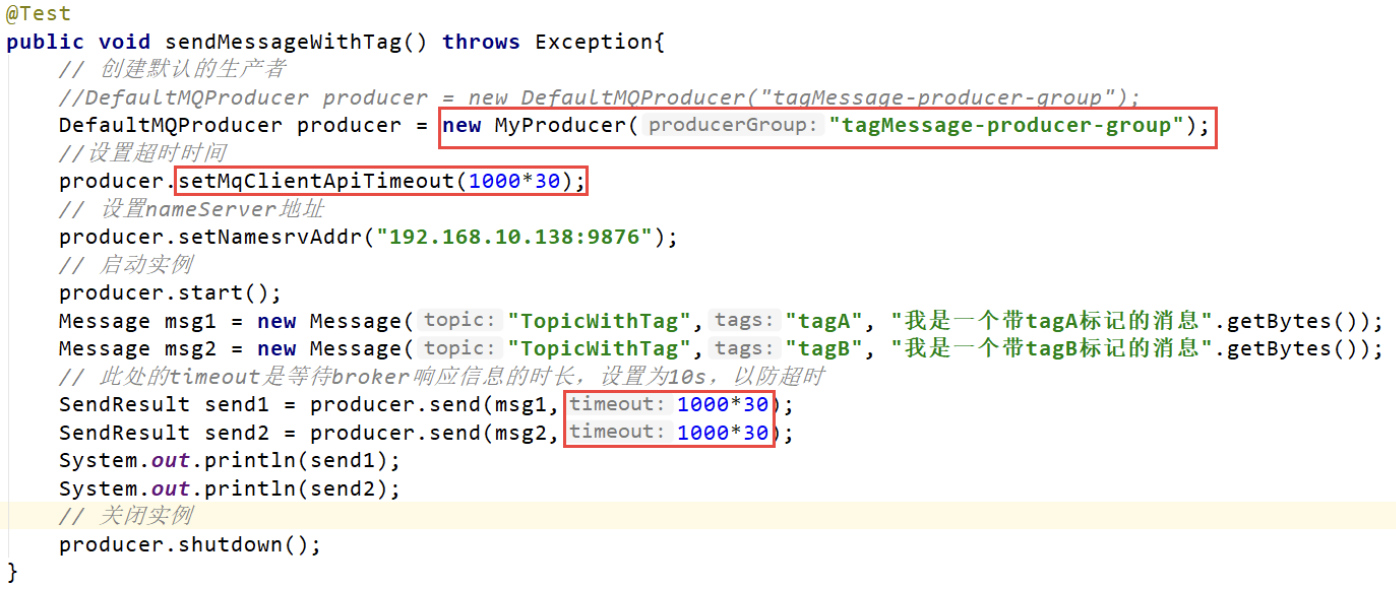This screenshot has height=589, width=1396.
Task: Click the topic hint on the msg2 line
Action: coord(459,349)
